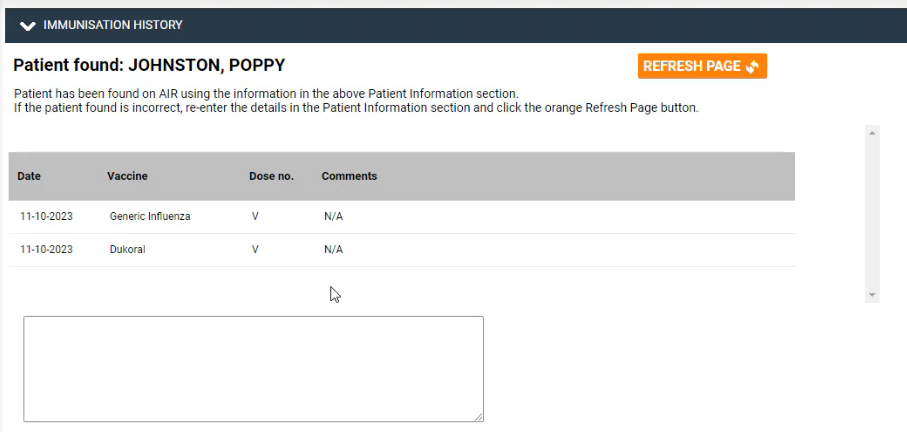Collapse the Immunisation History chevron icon
This screenshot has height=432, width=907.
[27, 25]
